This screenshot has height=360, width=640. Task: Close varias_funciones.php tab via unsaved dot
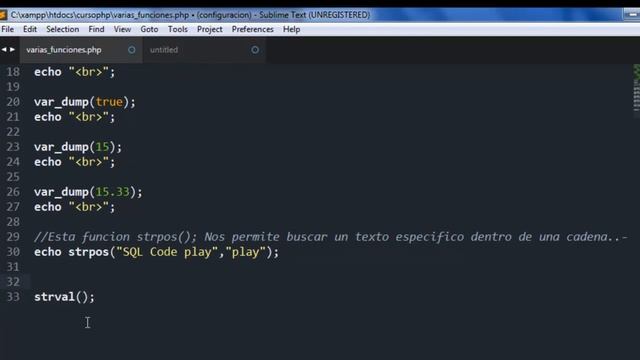(132, 50)
